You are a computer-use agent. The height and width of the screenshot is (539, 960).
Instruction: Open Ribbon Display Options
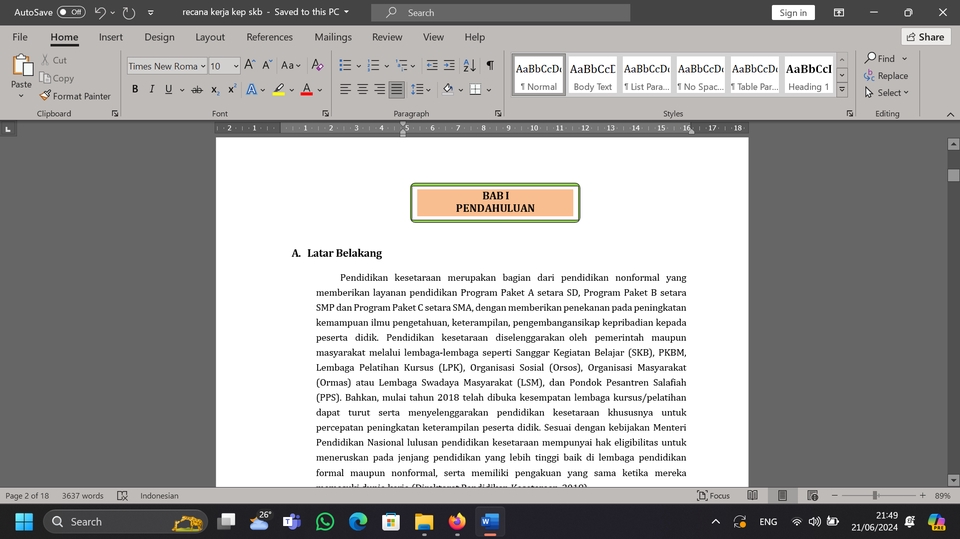click(x=839, y=12)
